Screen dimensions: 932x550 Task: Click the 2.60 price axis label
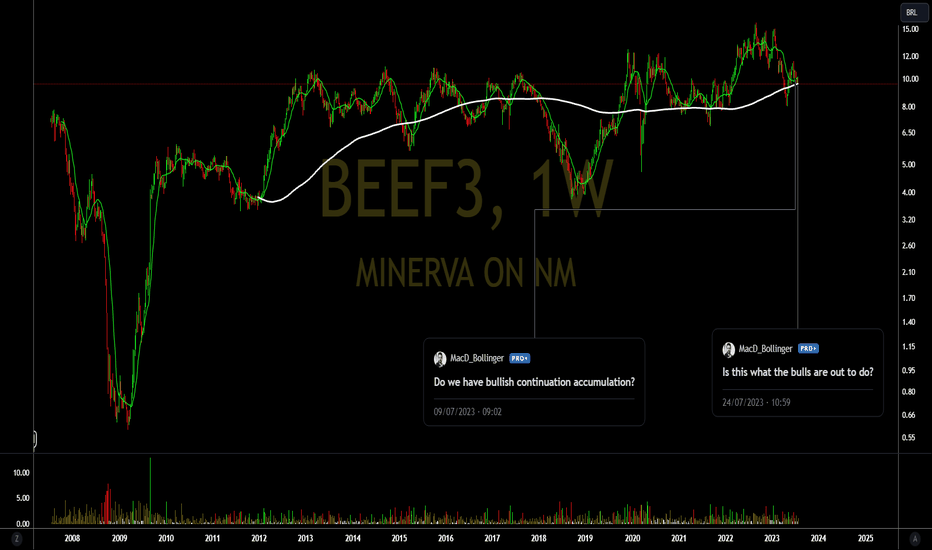pos(909,246)
